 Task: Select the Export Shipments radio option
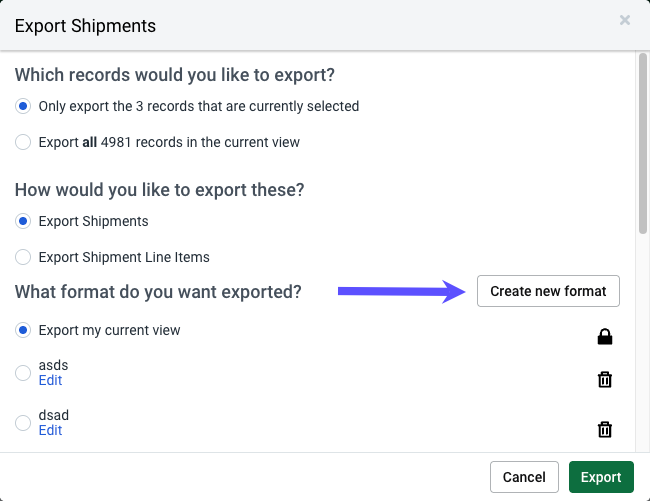click(23, 221)
